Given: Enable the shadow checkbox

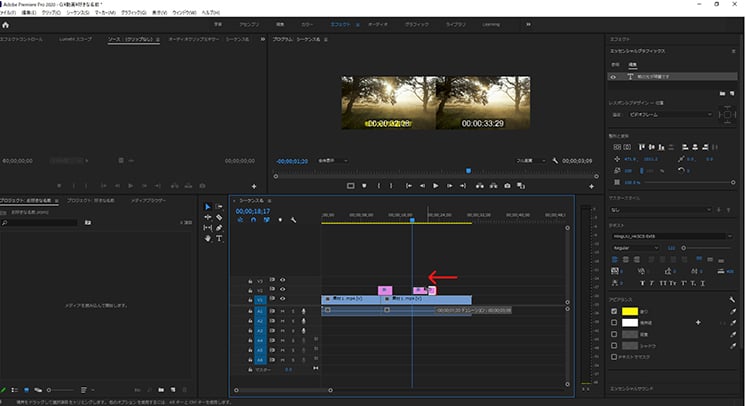Looking at the screenshot, I should 614,345.
